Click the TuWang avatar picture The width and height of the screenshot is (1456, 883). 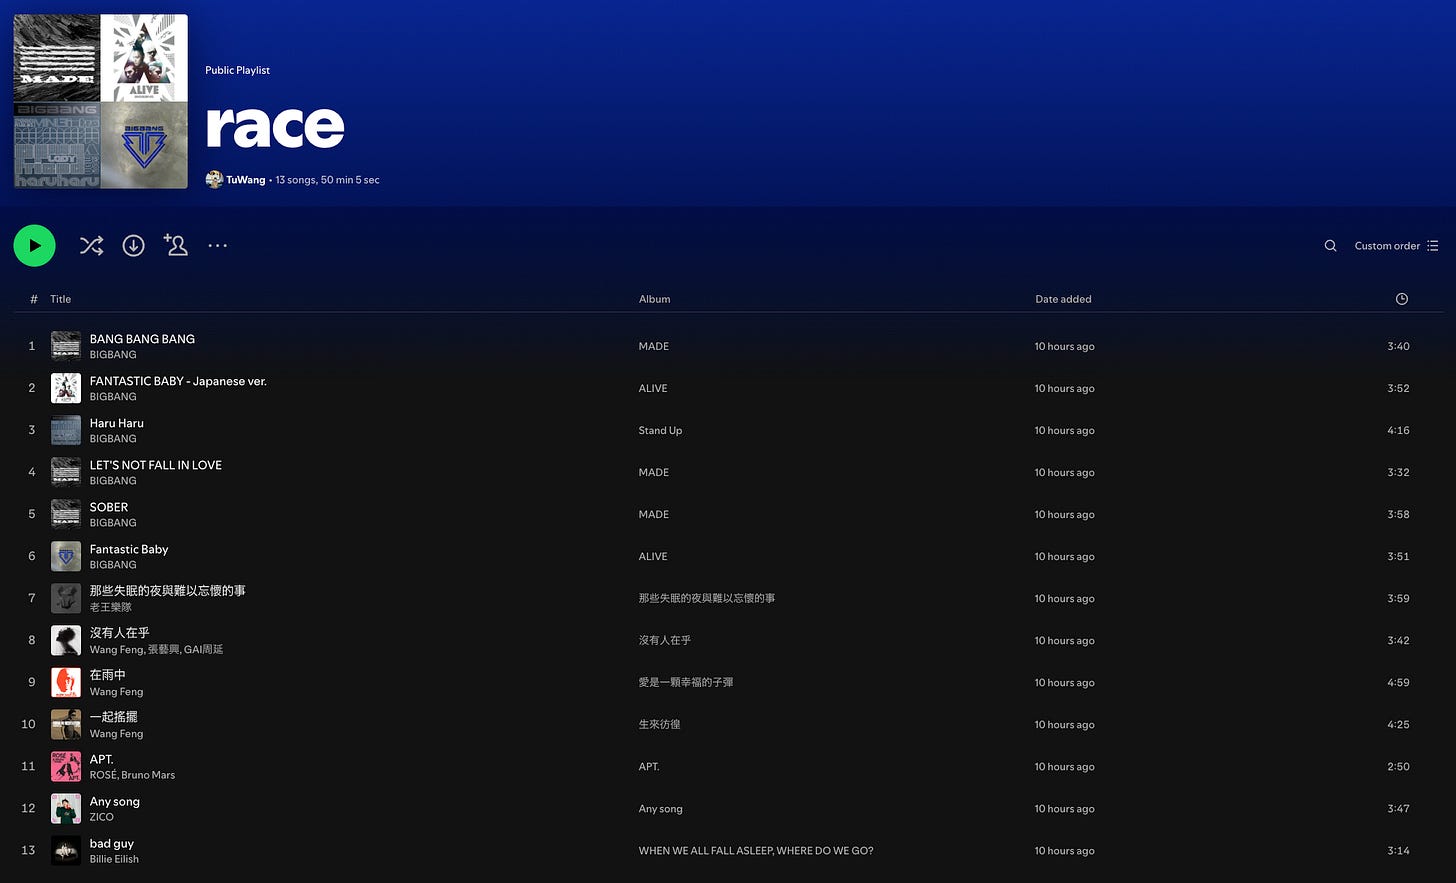point(214,180)
